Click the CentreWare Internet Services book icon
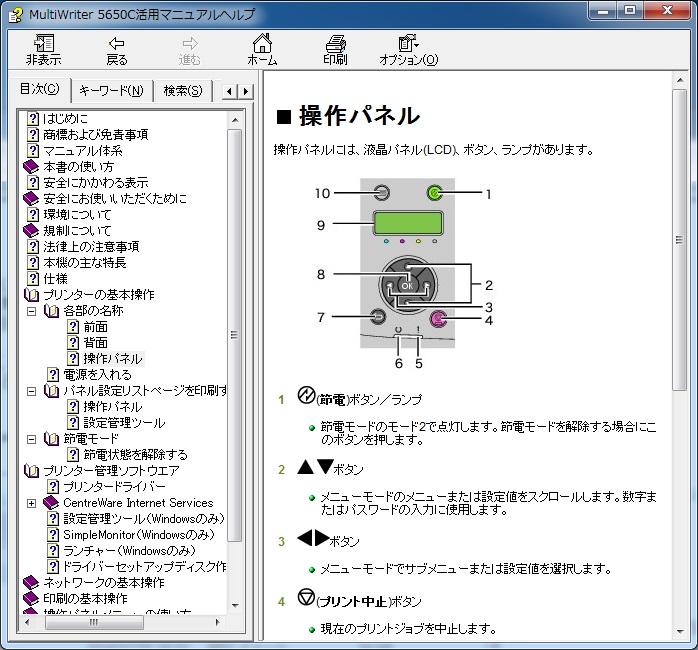698x650 pixels. pyautogui.click(x=52, y=503)
